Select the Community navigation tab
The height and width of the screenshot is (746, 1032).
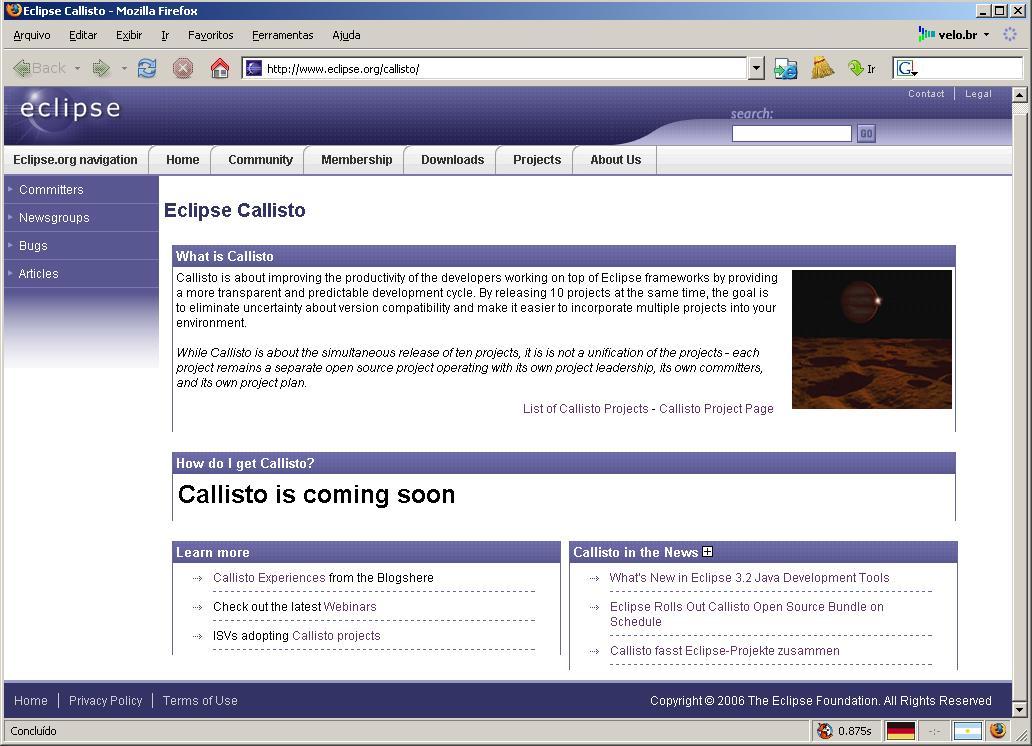pos(260,160)
